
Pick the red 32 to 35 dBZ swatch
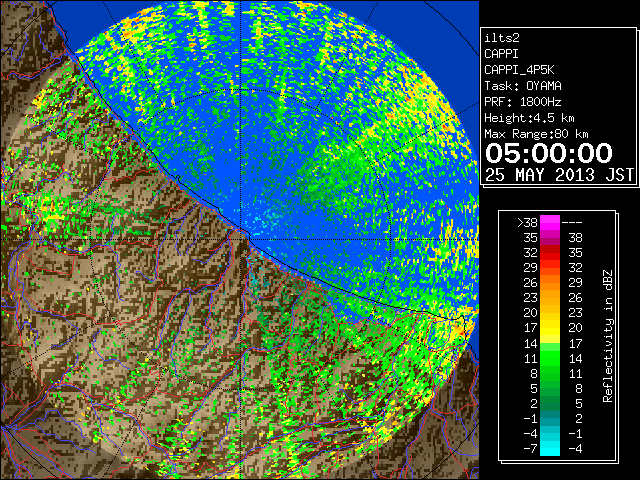tap(550, 253)
